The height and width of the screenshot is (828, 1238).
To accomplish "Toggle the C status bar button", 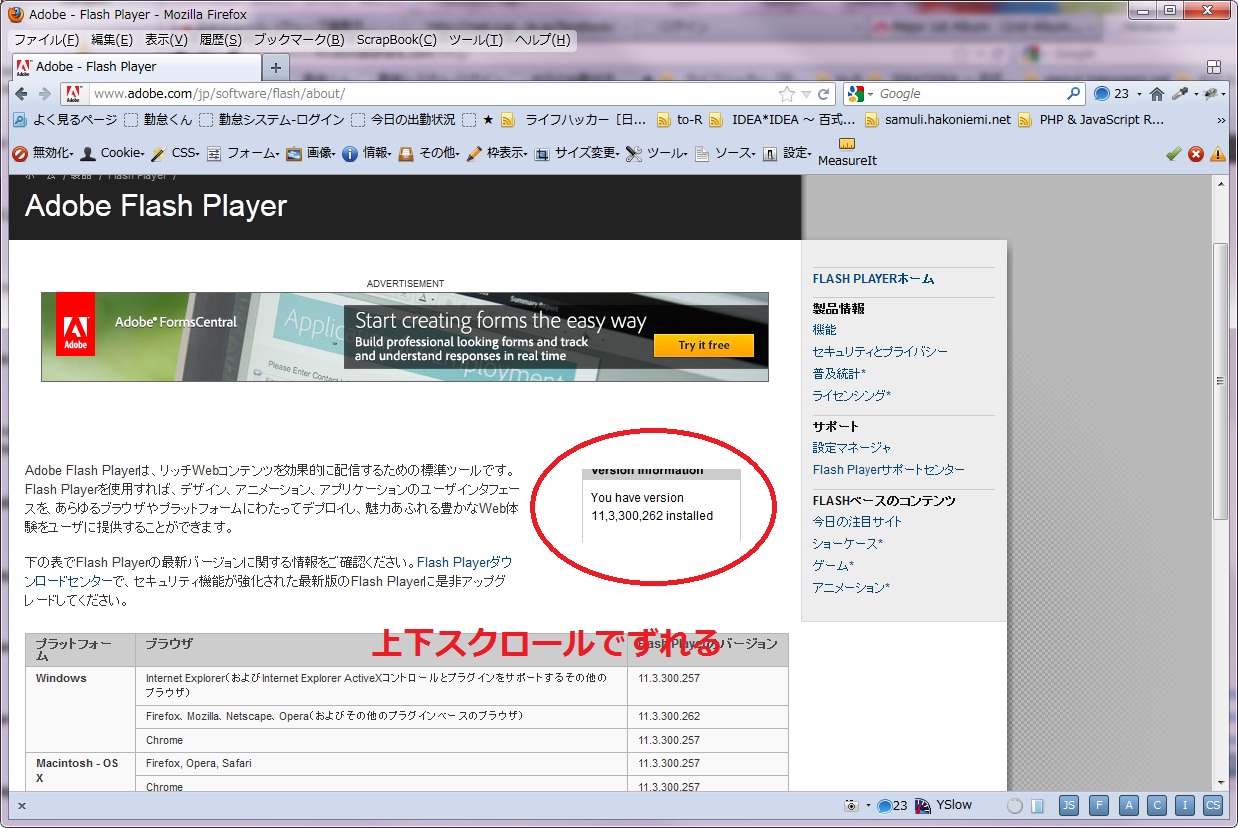I will click(1157, 805).
